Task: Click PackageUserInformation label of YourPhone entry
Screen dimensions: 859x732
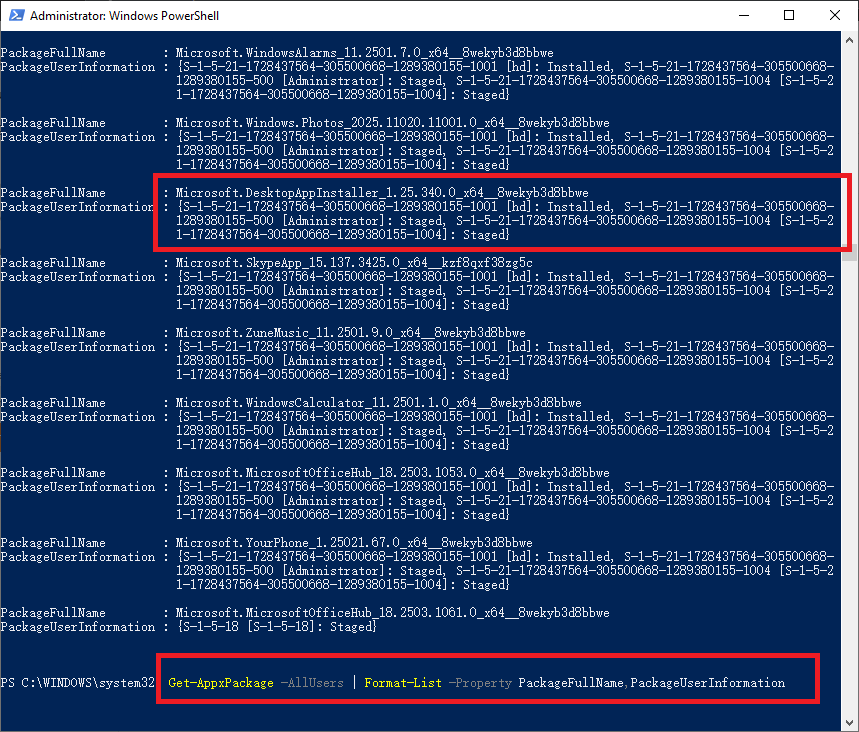Action: click(x=78, y=557)
